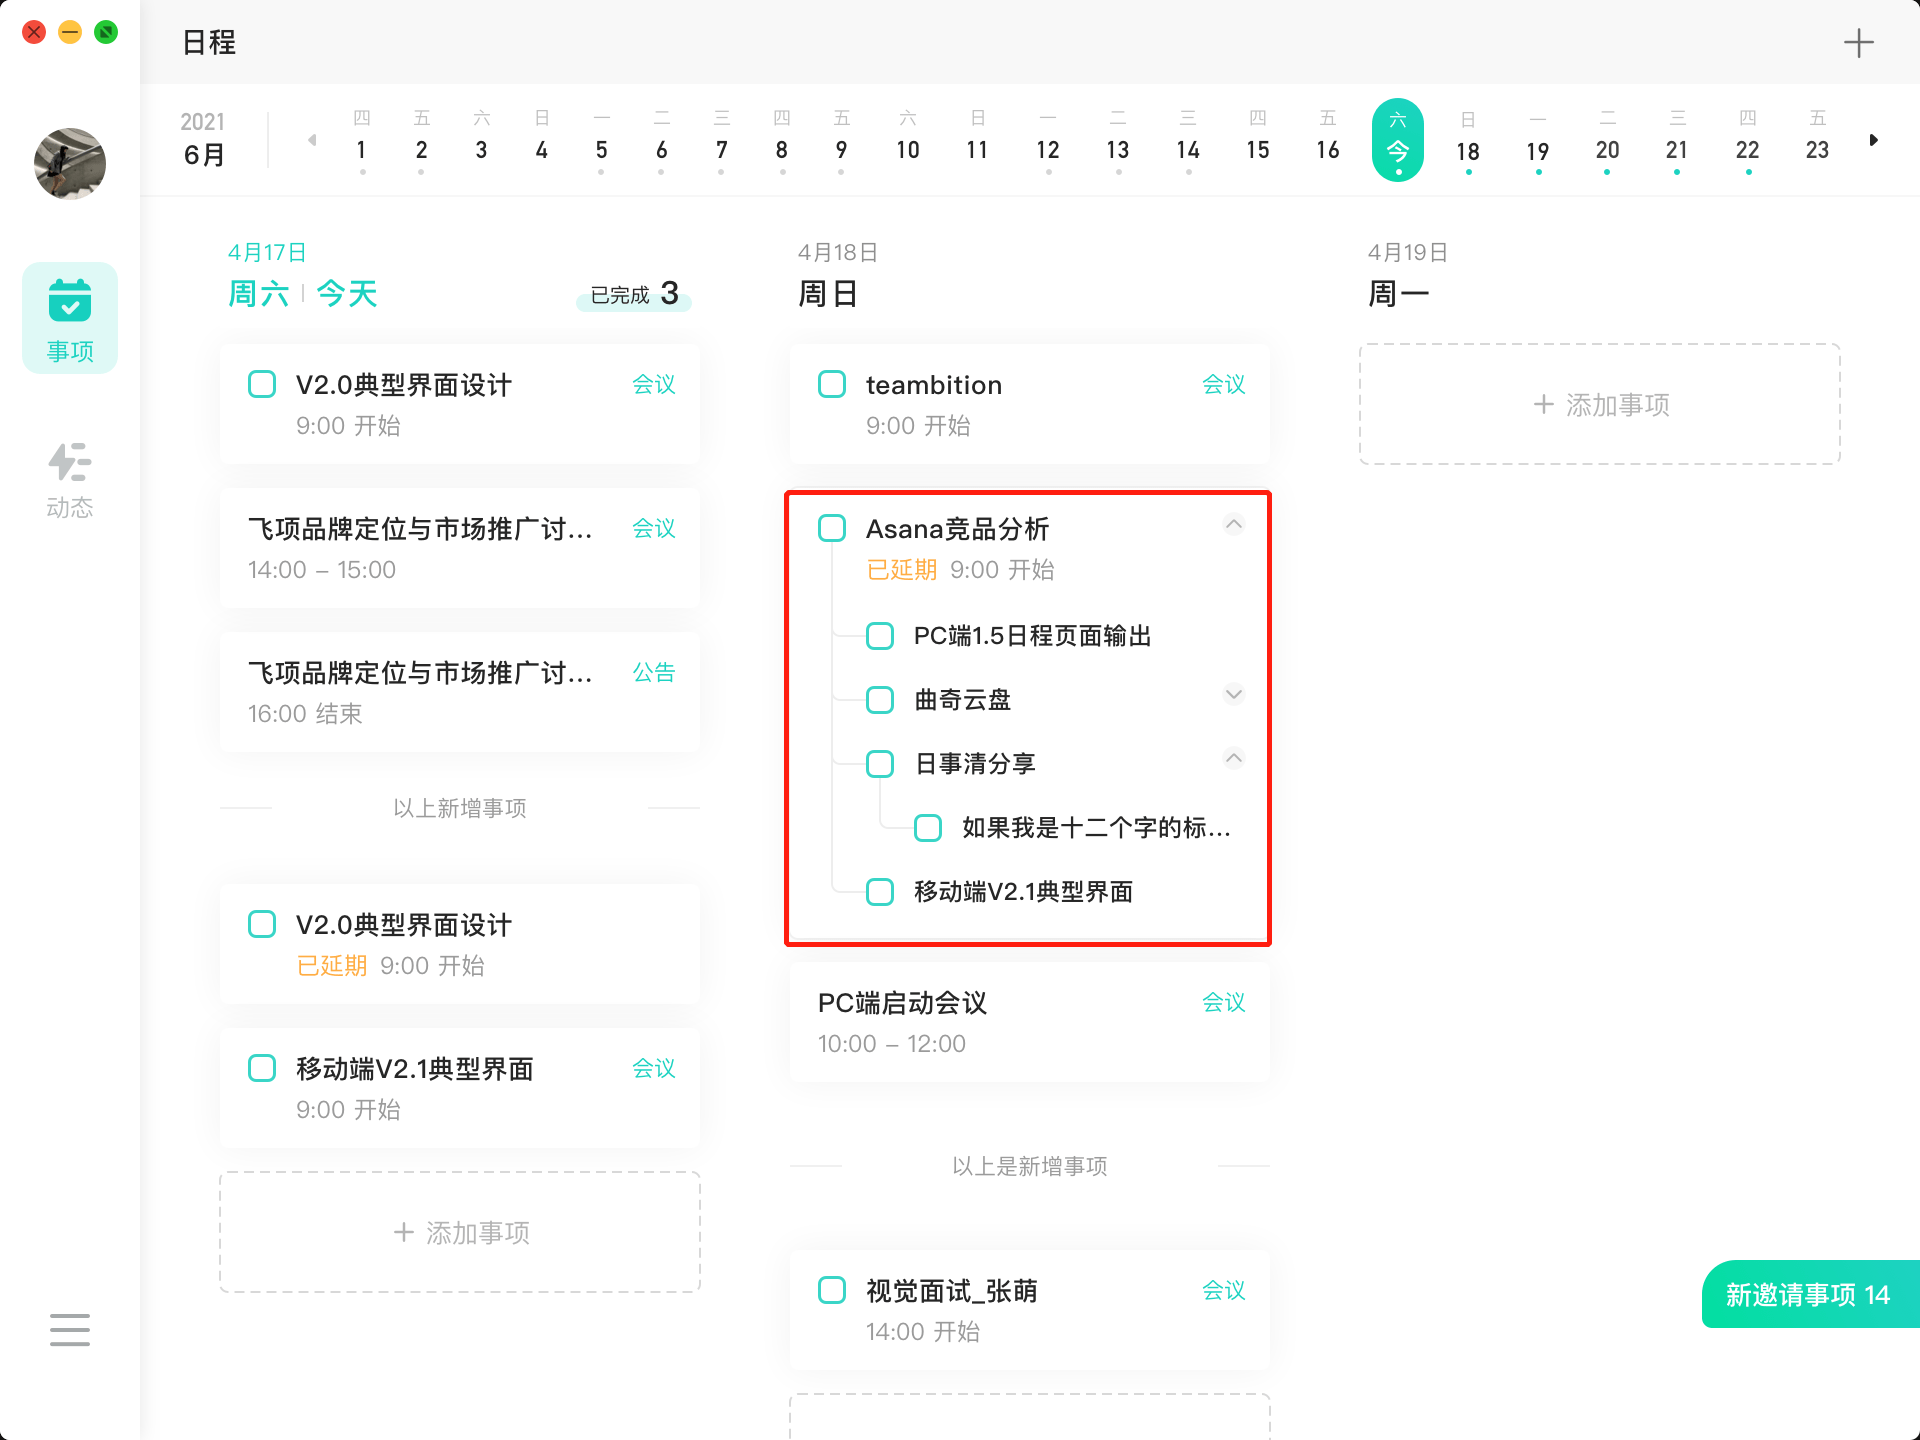Go to previous dates with left arrow
The image size is (1920, 1440).
(312, 140)
